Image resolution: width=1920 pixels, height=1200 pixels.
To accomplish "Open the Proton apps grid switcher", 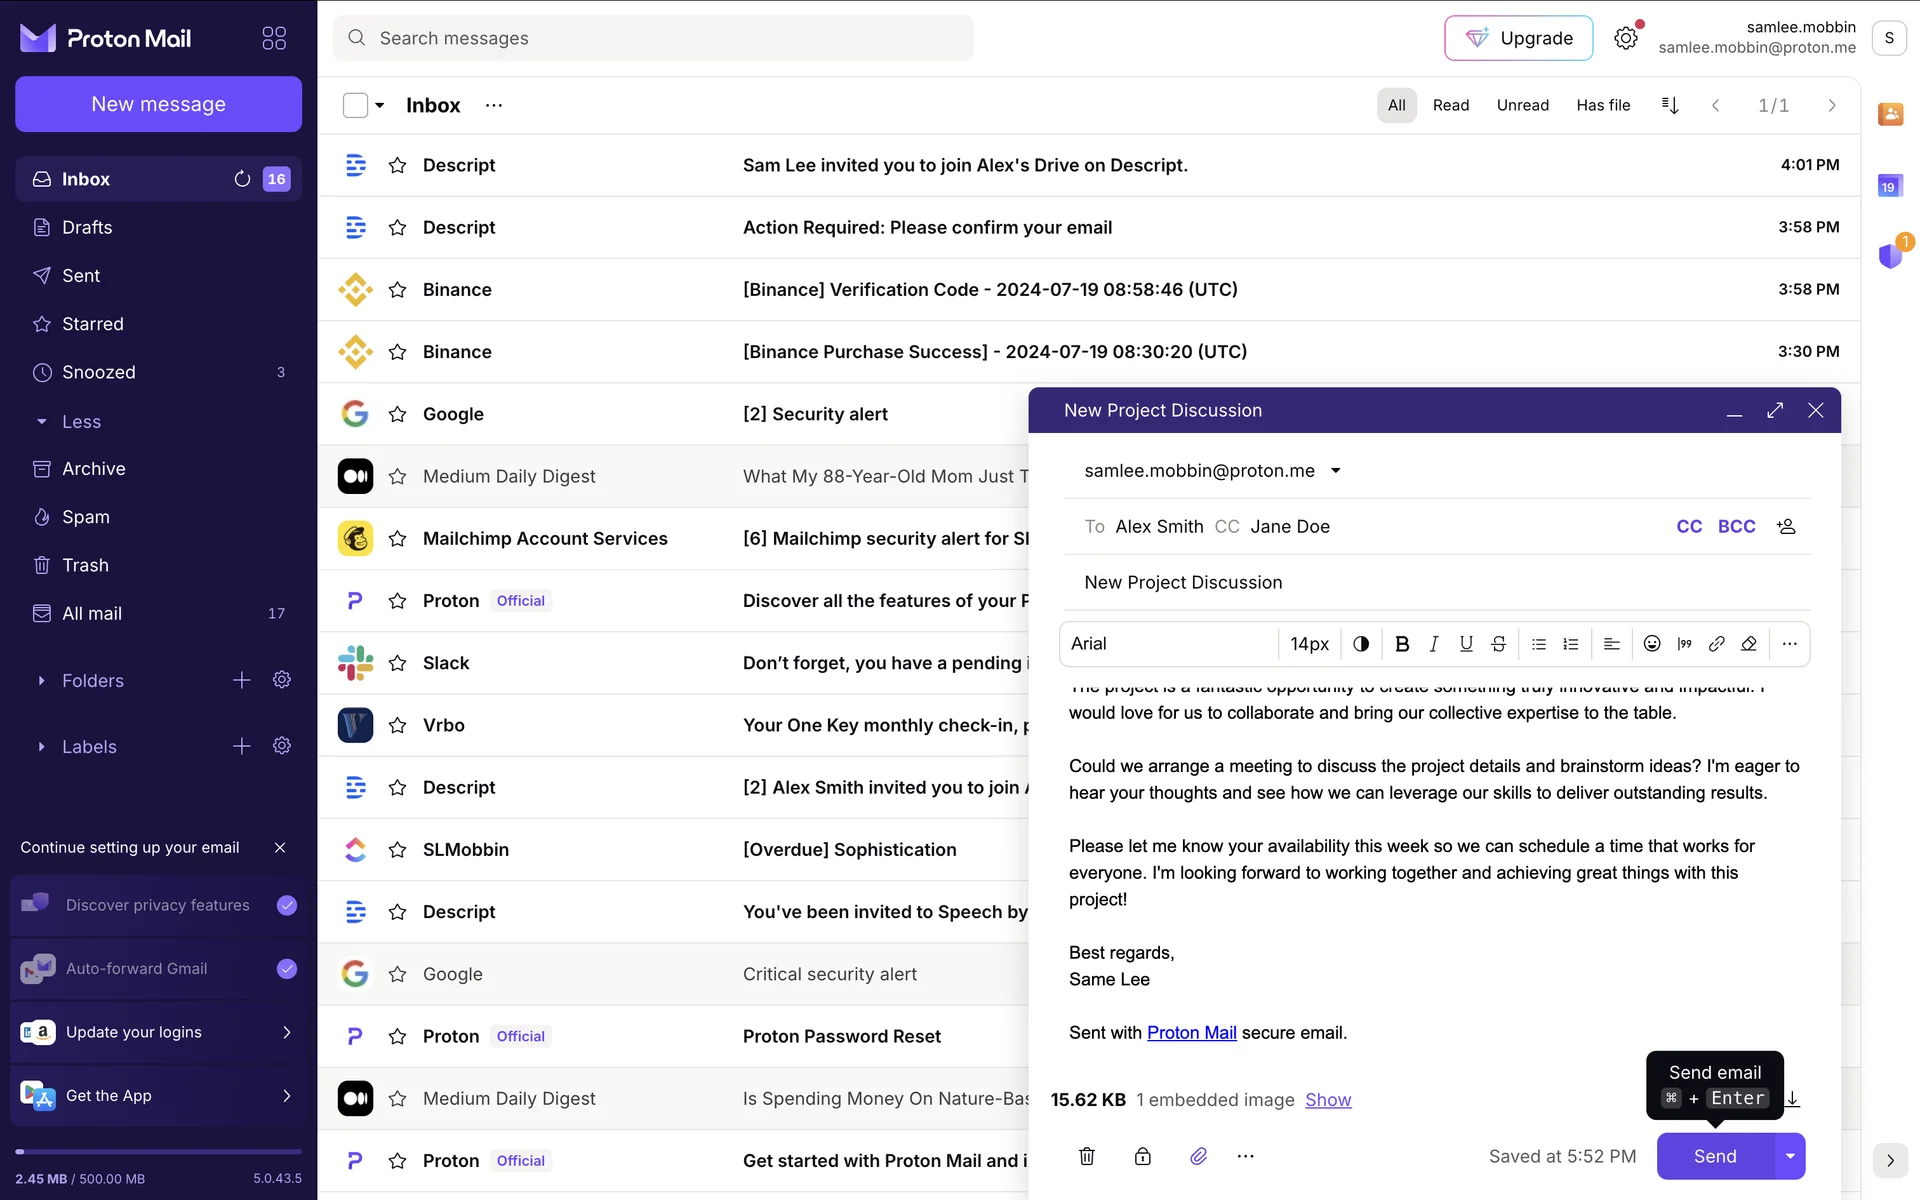I will pyautogui.click(x=273, y=38).
